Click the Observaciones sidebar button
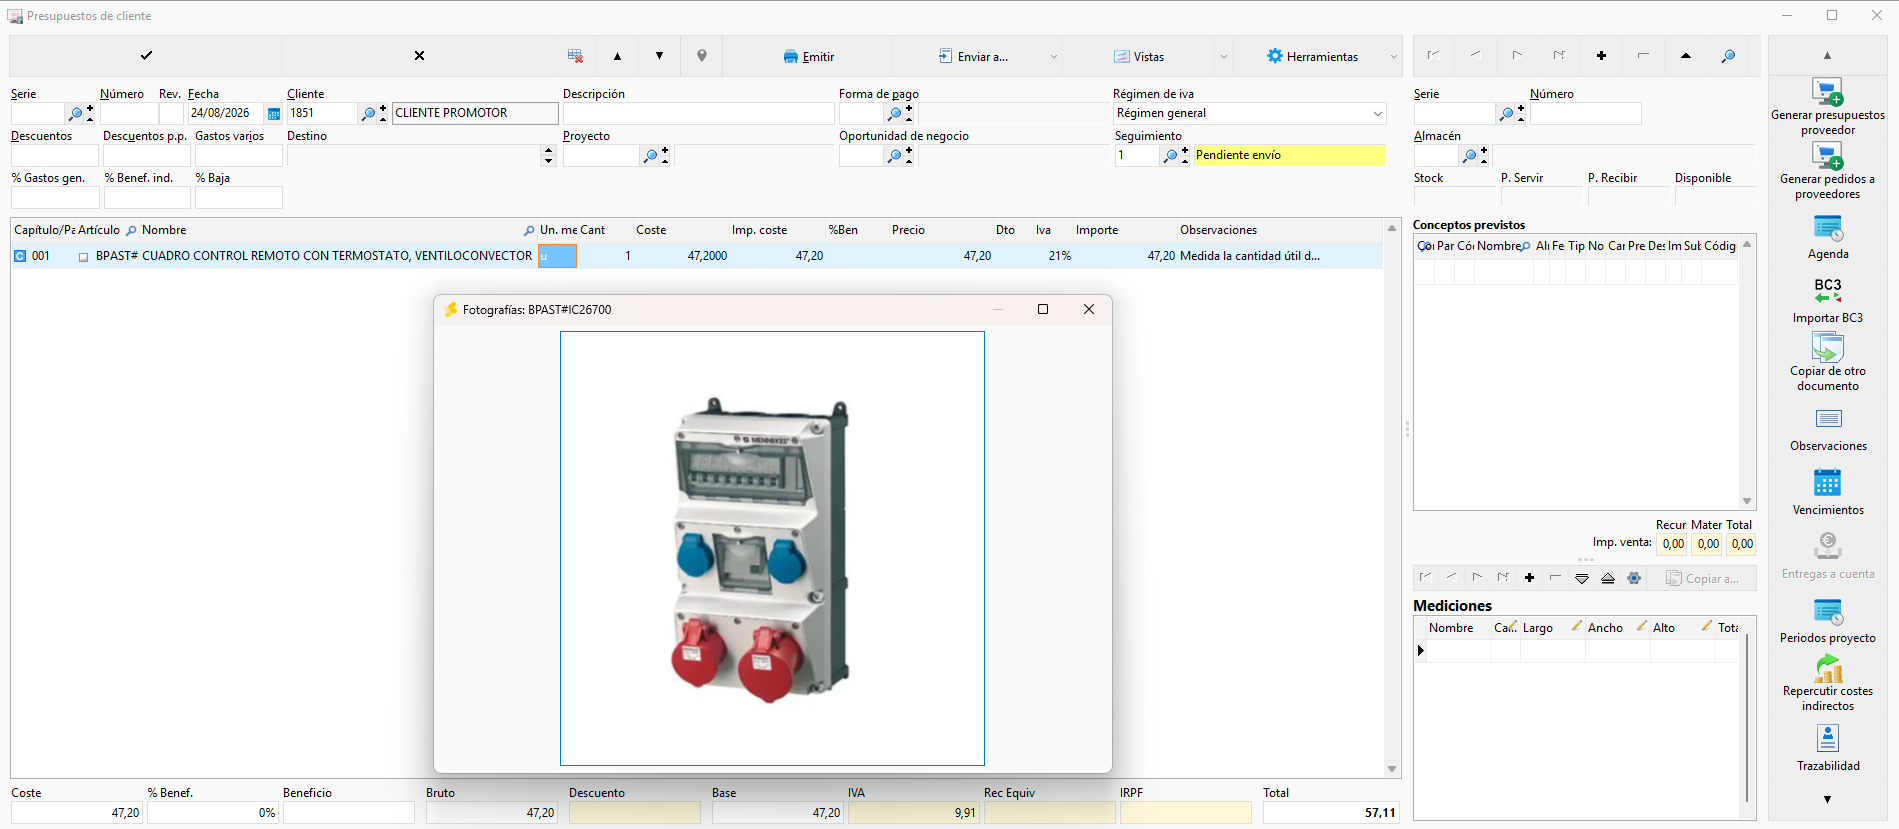This screenshot has width=1899, height=829. (x=1827, y=430)
